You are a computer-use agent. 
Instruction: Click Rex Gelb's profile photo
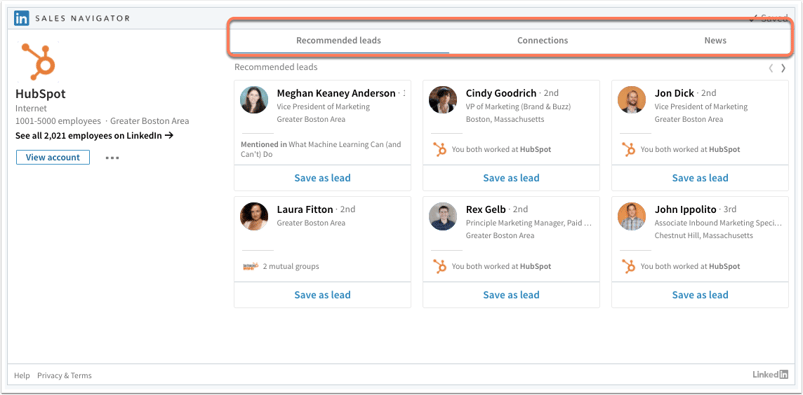tap(443, 216)
